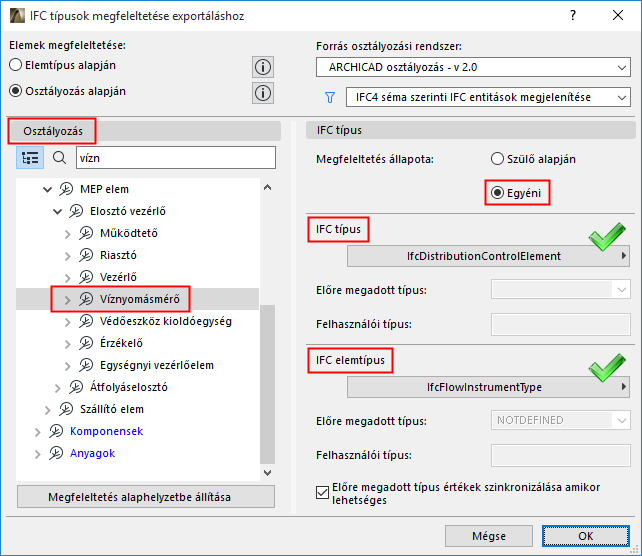Select Szülő alapján radio button
Image resolution: width=642 pixels, height=556 pixels.
497,158
